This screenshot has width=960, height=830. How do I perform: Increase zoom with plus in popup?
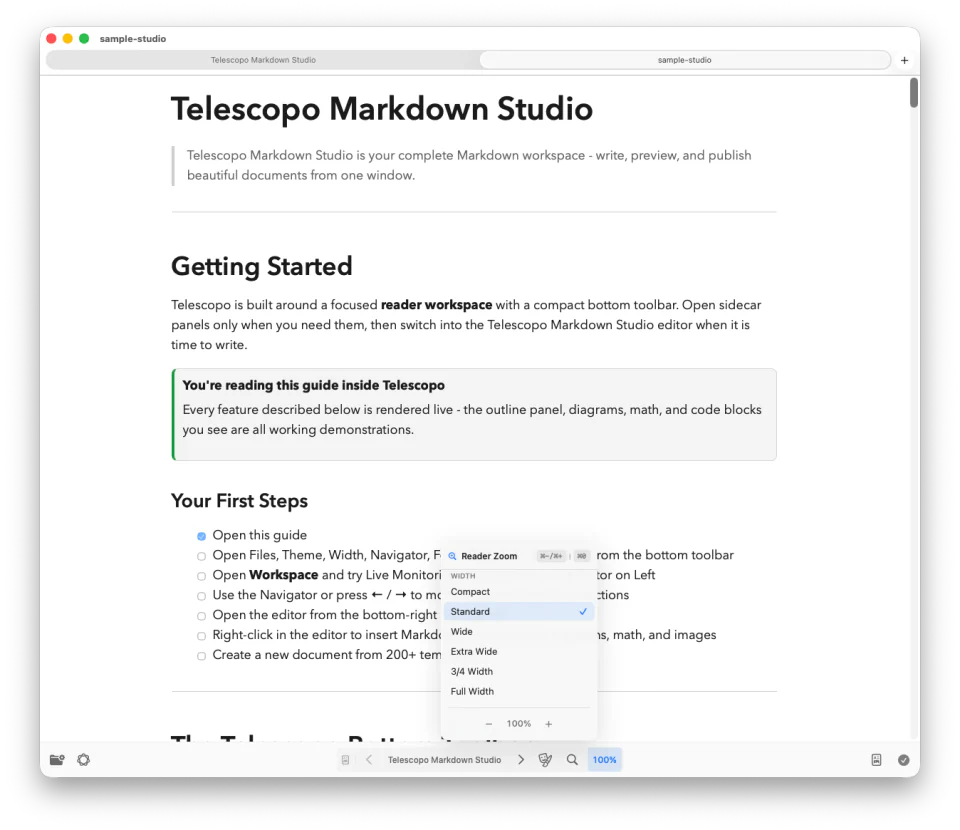pos(549,723)
